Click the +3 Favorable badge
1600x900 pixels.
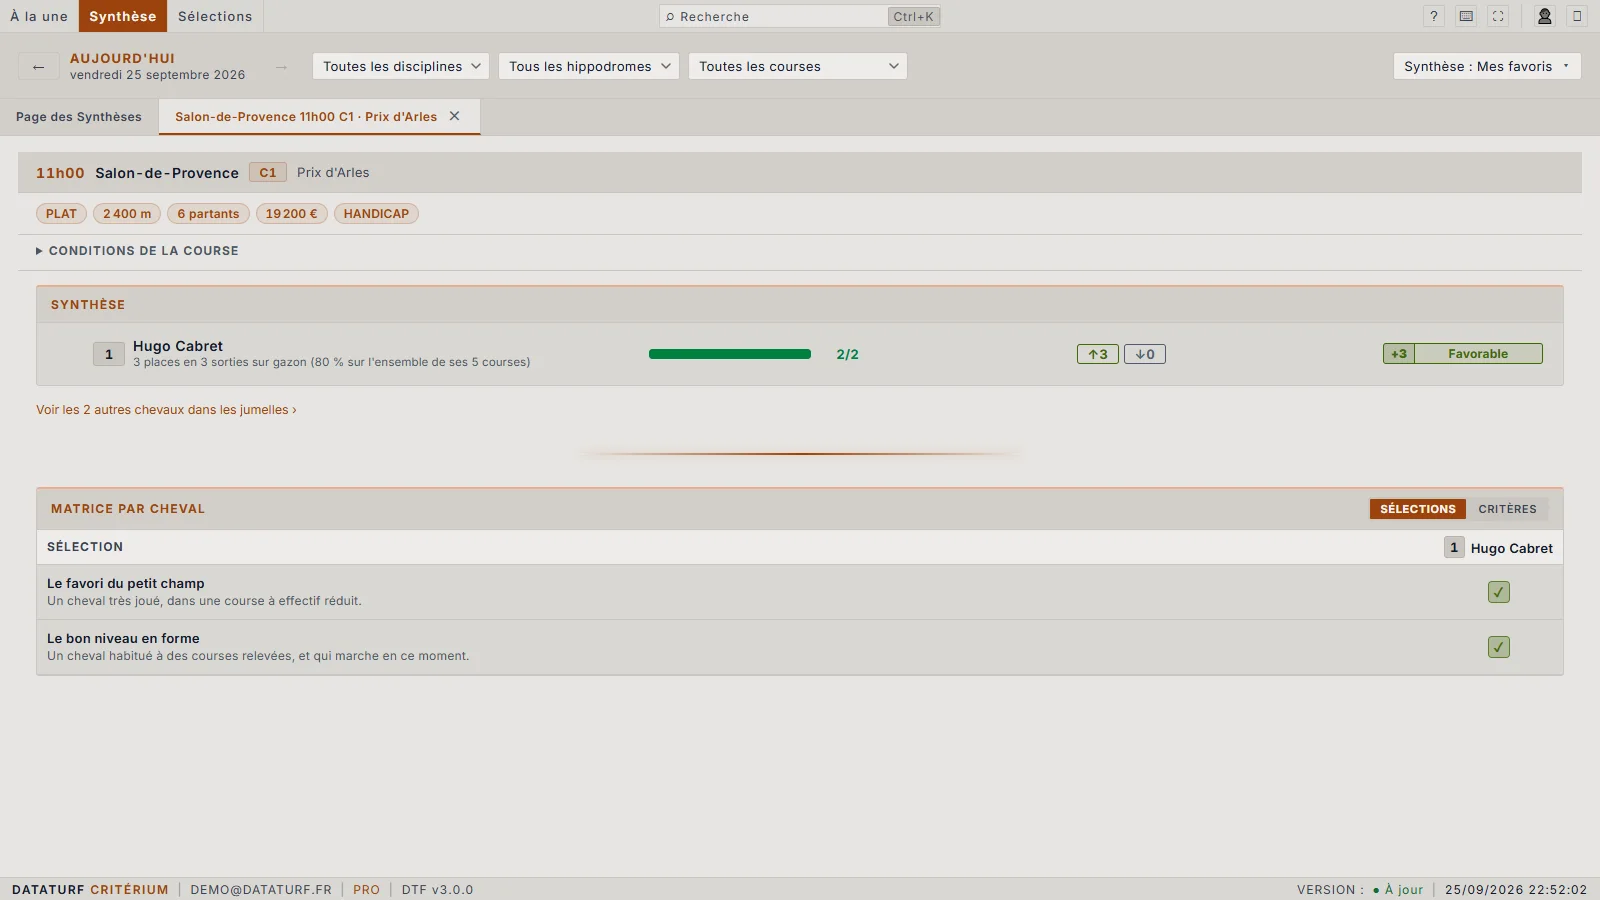point(1463,354)
